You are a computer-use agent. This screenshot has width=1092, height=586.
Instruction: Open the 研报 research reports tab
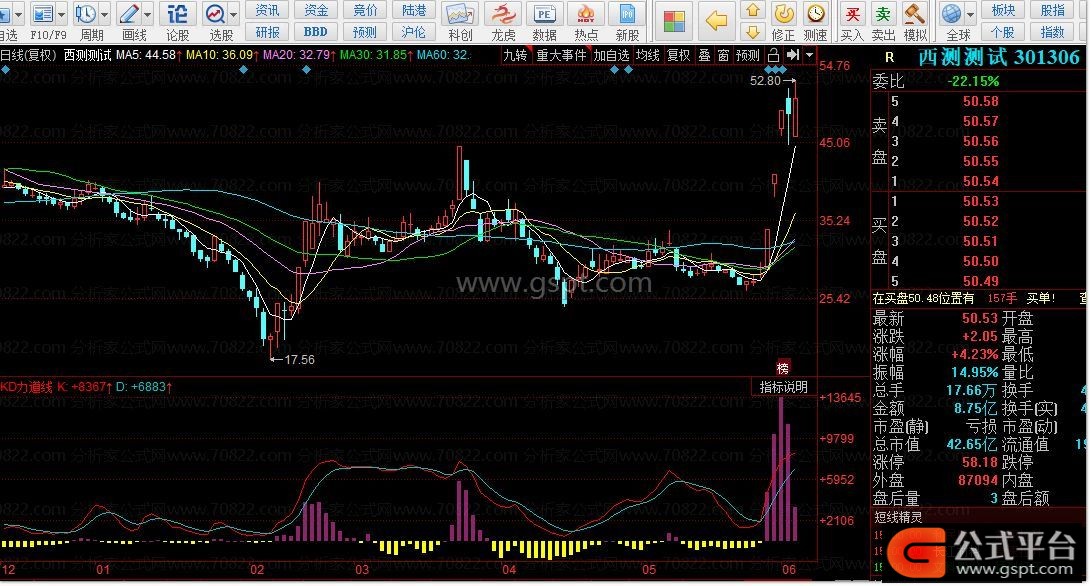[x=267, y=32]
